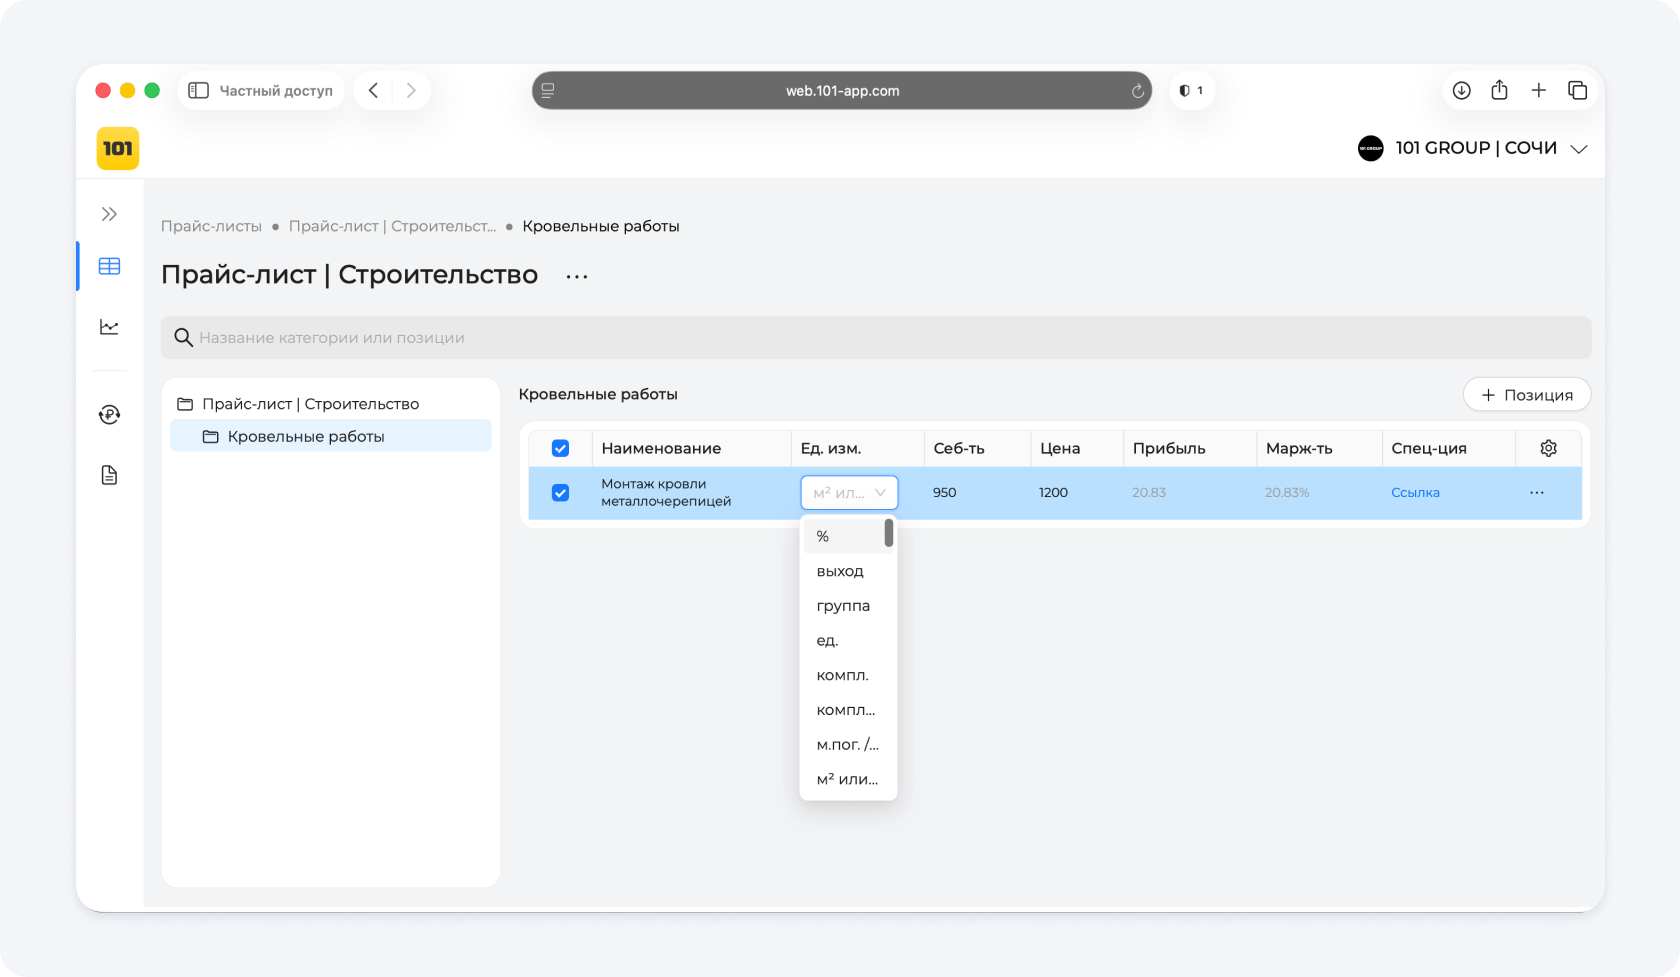Open row actions menu for Монтаж кровли

[1536, 492]
